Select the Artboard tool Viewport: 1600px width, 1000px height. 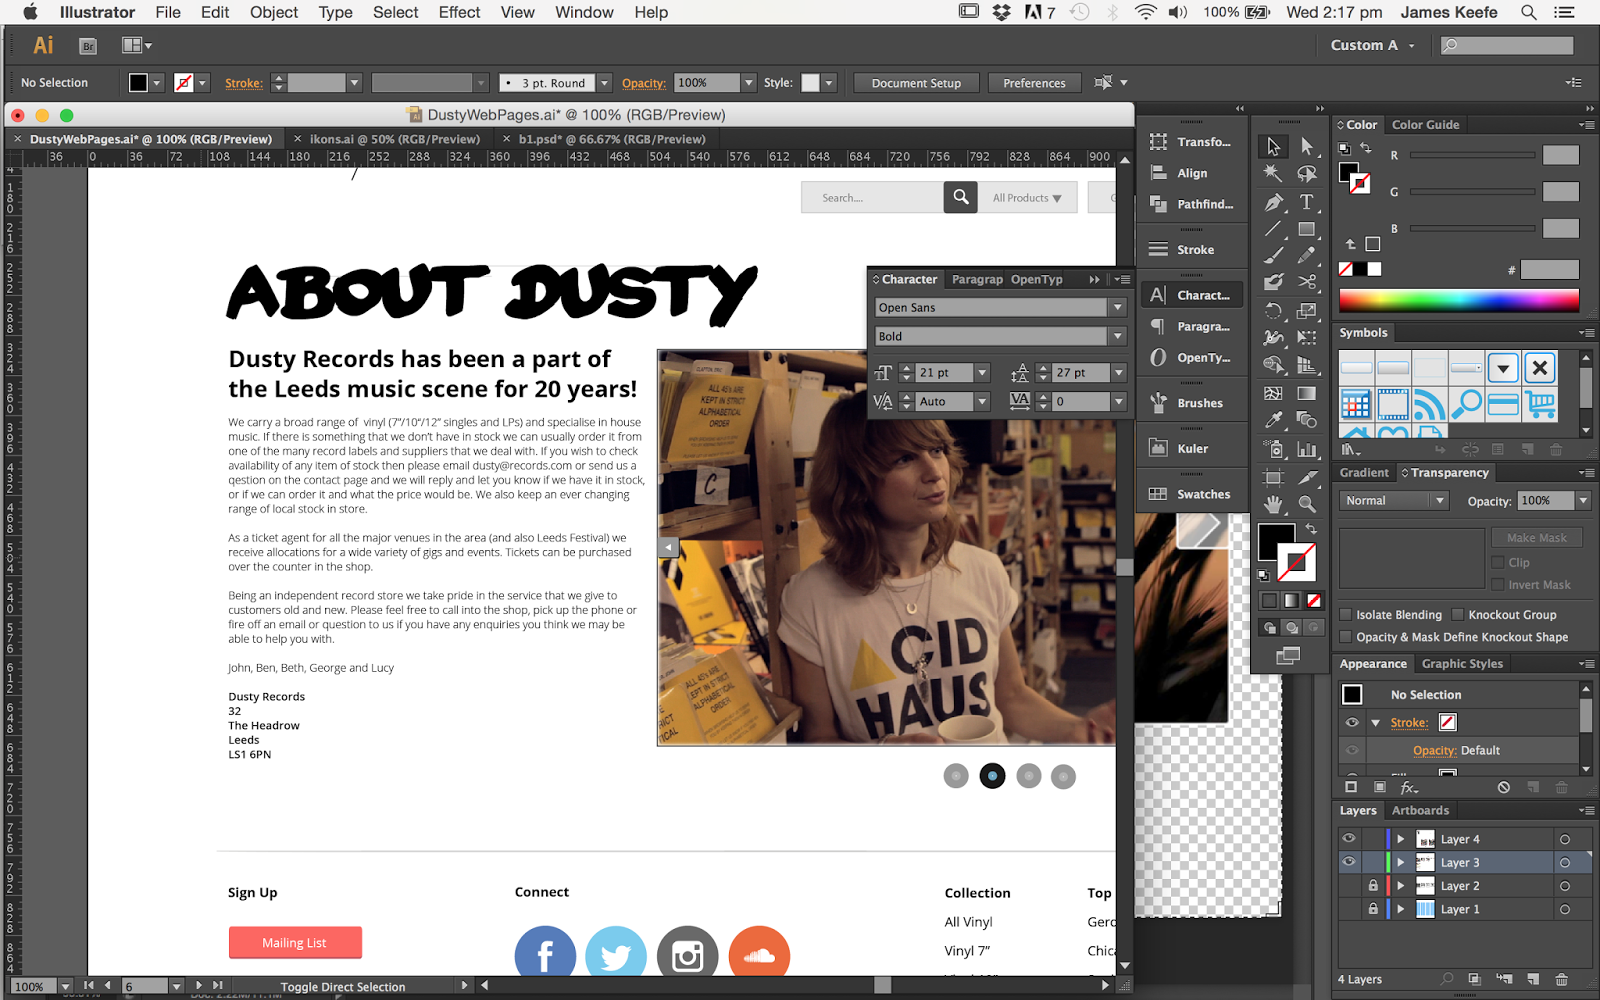click(1273, 477)
